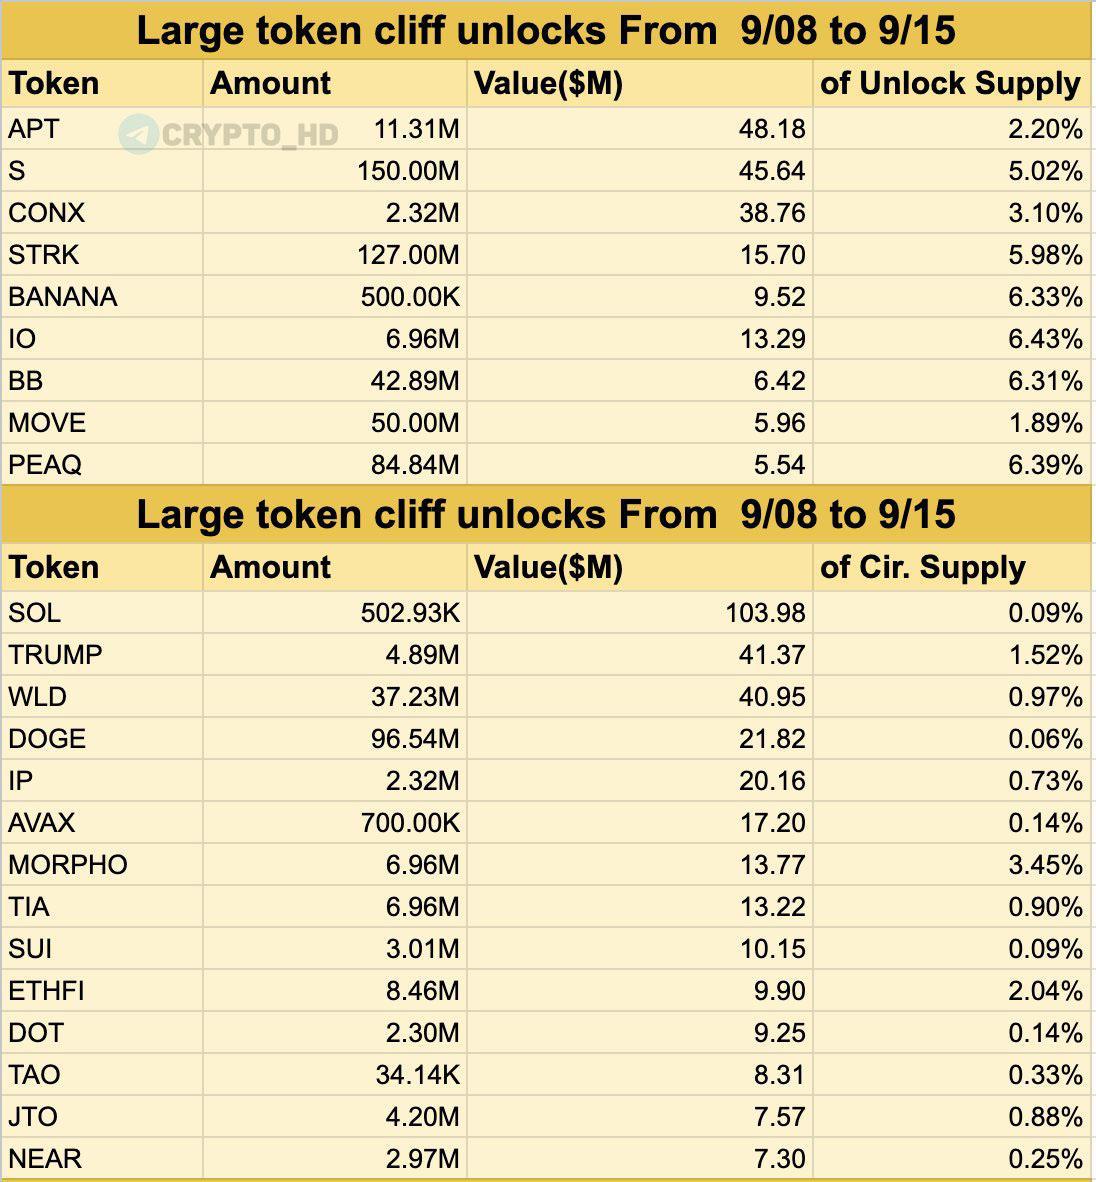Click the first table title banner
Image resolution: width=1096 pixels, height=1182 pixels.
[x=546, y=31]
